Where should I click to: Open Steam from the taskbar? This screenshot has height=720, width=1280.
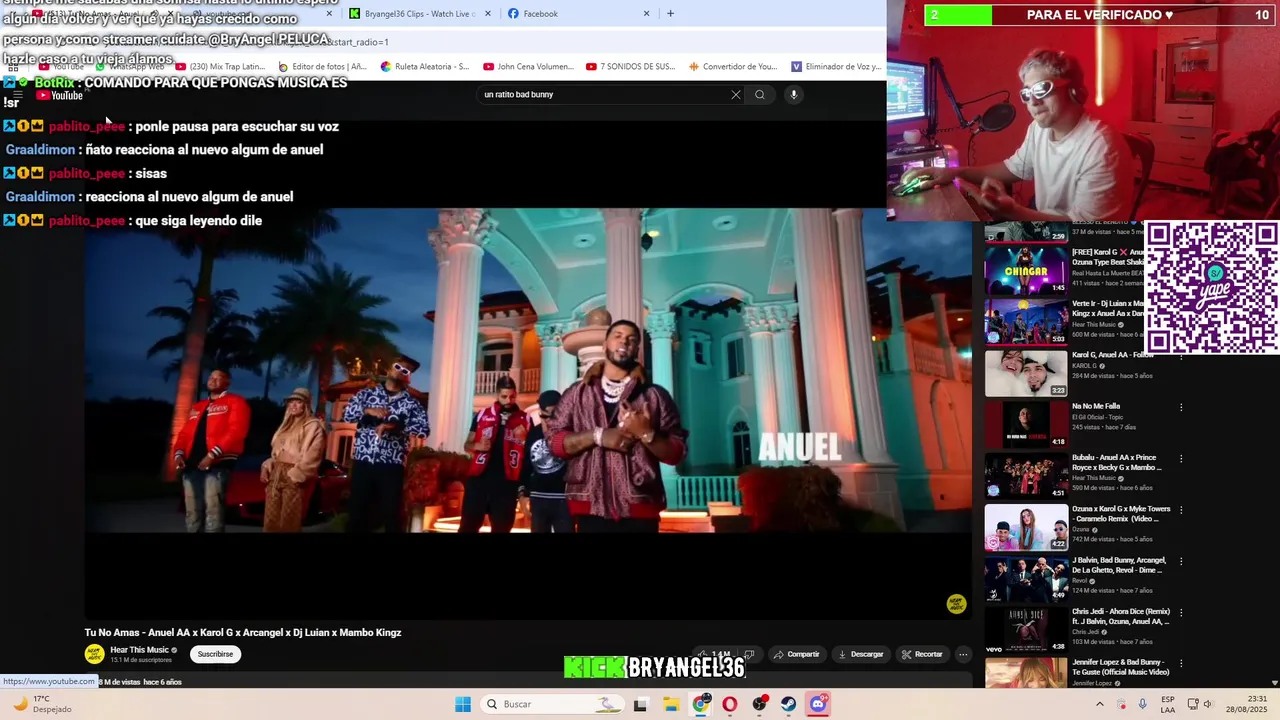(x=789, y=704)
